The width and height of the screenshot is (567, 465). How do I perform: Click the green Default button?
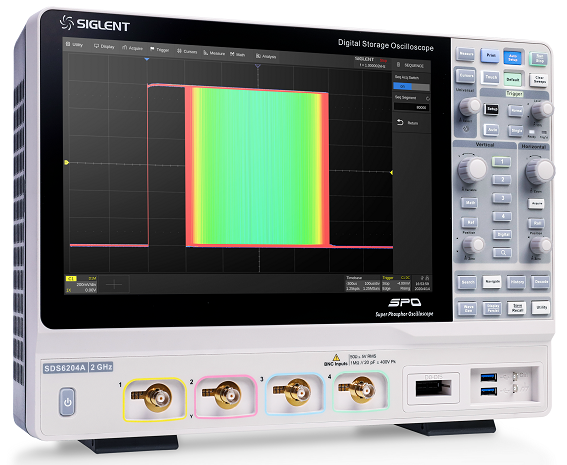coord(512,79)
